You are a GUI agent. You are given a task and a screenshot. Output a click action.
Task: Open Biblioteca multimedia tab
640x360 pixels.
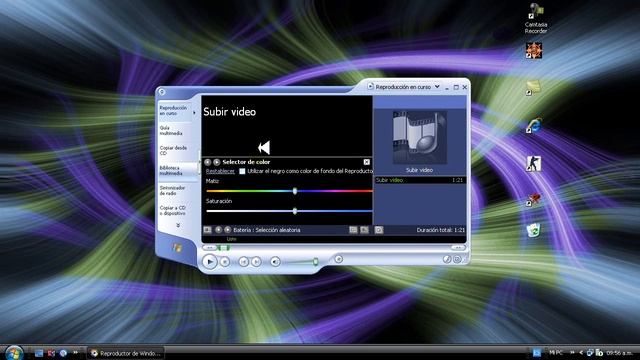[x=176, y=171]
